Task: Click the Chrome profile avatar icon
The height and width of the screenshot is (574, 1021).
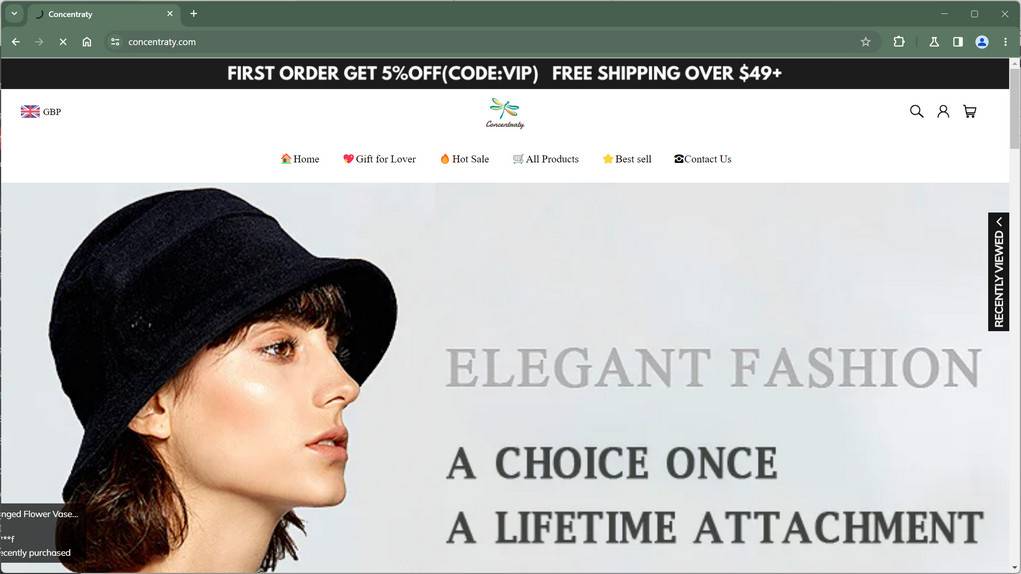Action: pyautogui.click(x=982, y=42)
